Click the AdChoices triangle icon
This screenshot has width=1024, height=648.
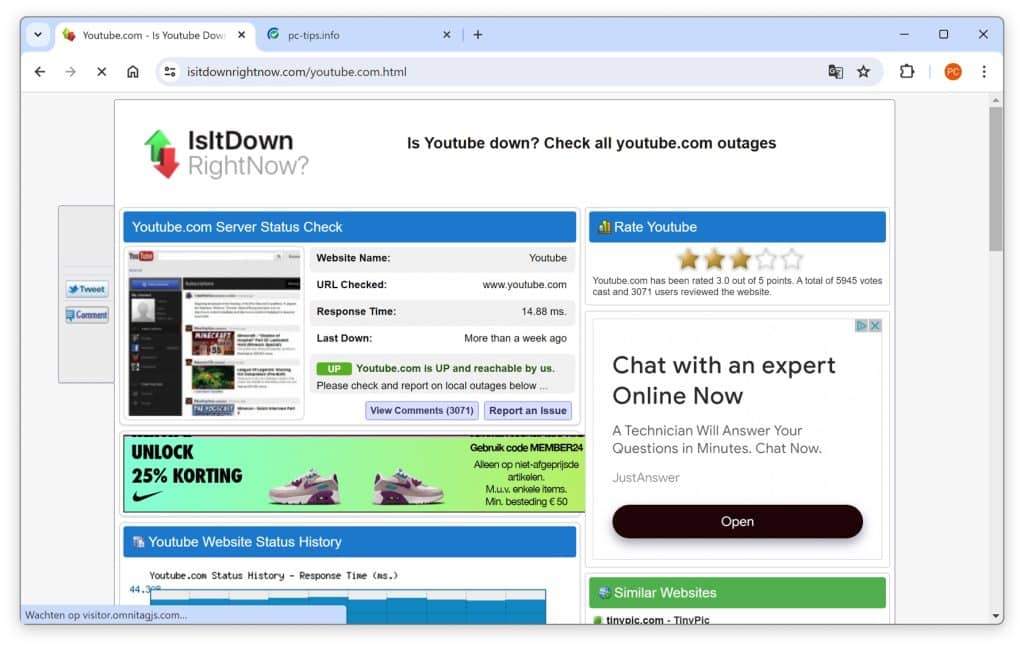coord(861,325)
